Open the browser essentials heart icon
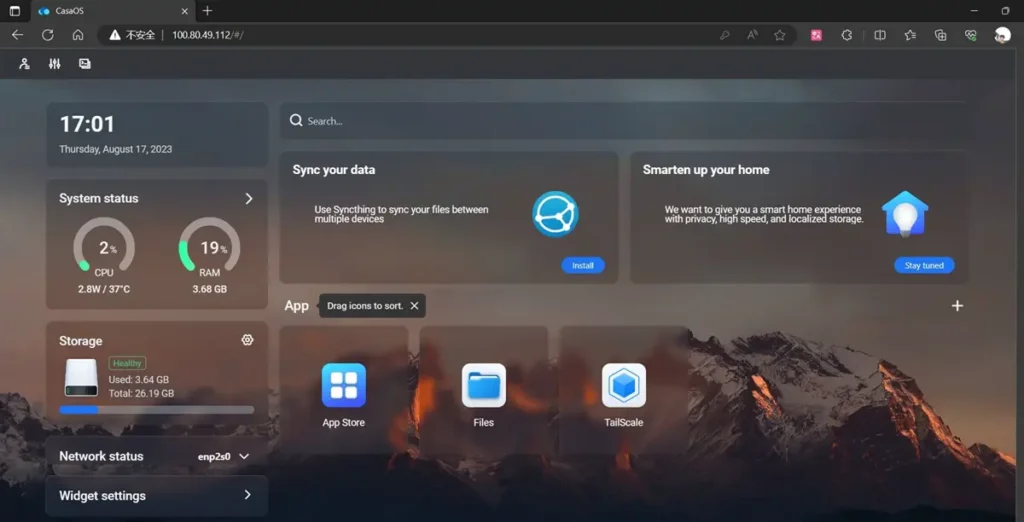Image resolution: width=1024 pixels, height=522 pixels. (x=971, y=35)
